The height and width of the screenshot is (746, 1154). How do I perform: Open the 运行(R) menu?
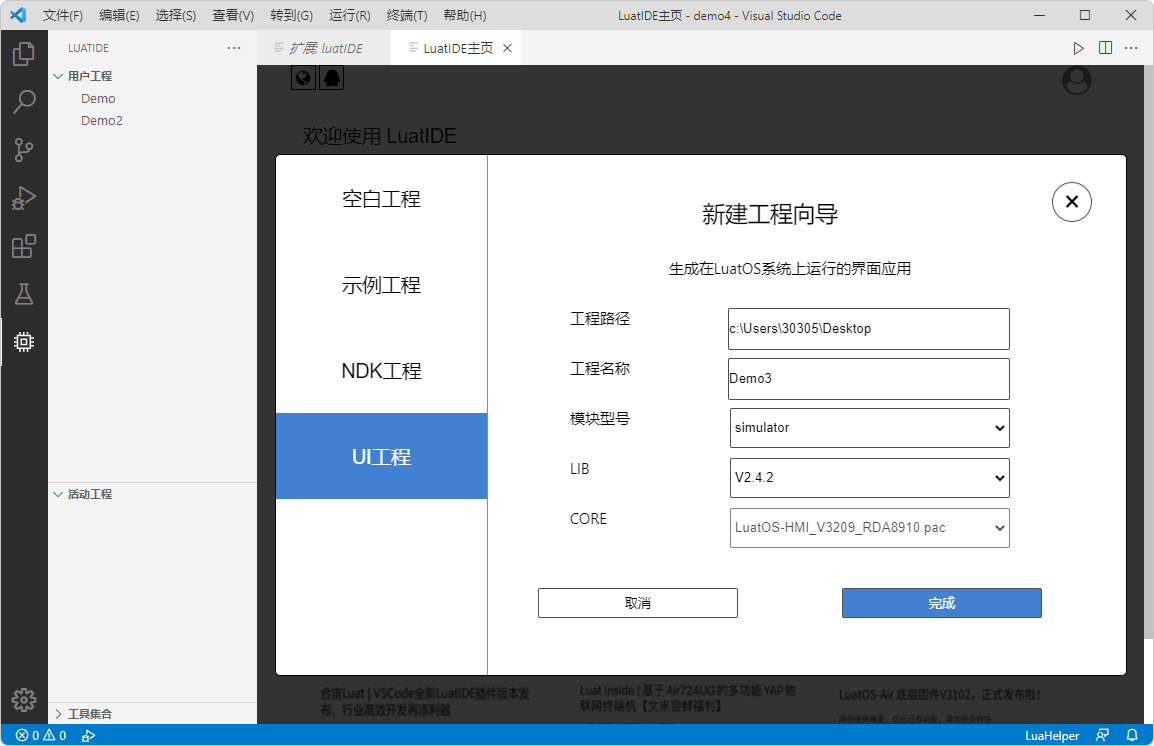click(x=350, y=15)
